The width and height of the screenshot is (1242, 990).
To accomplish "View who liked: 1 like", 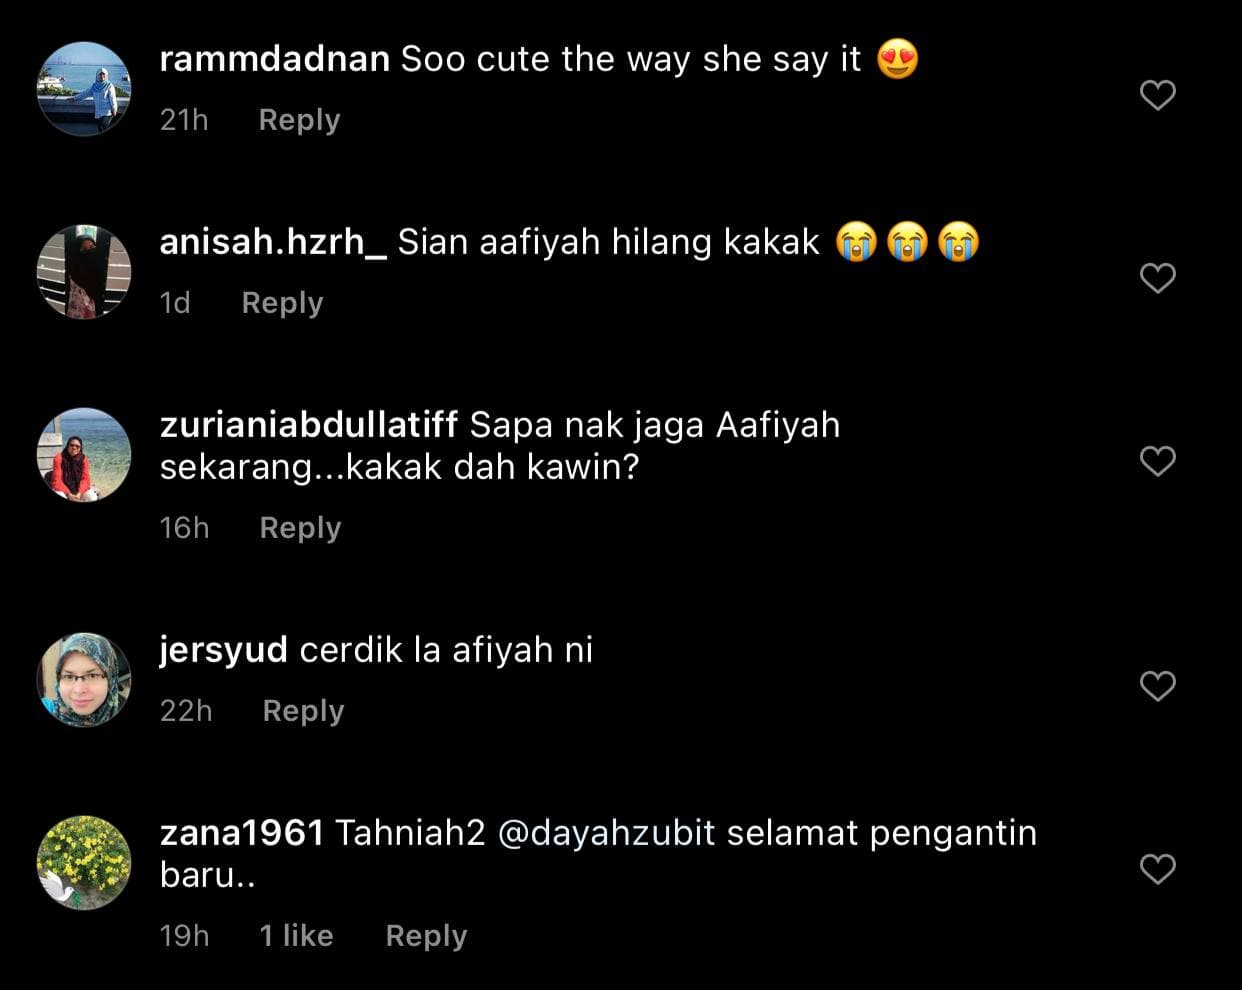I will (296, 936).
